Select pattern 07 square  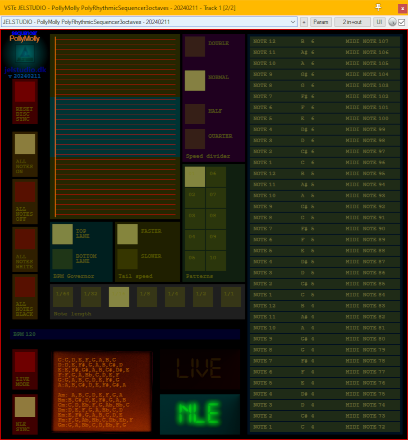pos(216,198)
